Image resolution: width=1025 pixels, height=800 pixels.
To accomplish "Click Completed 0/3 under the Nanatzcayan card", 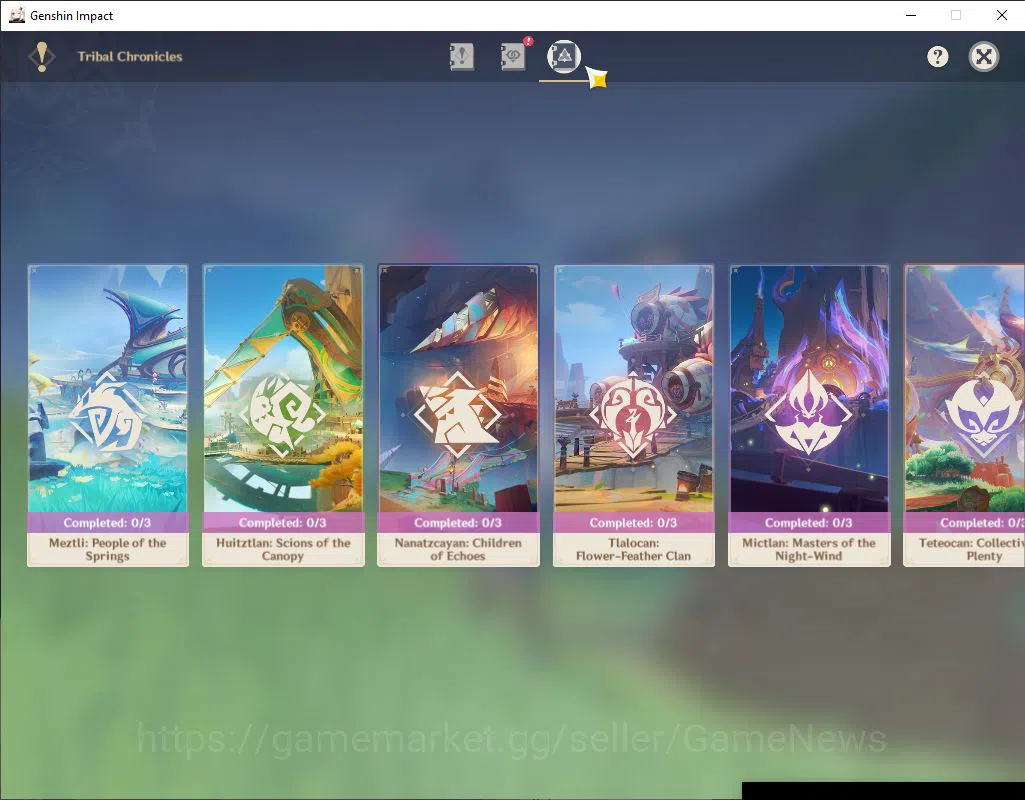I will coord(458,523).
